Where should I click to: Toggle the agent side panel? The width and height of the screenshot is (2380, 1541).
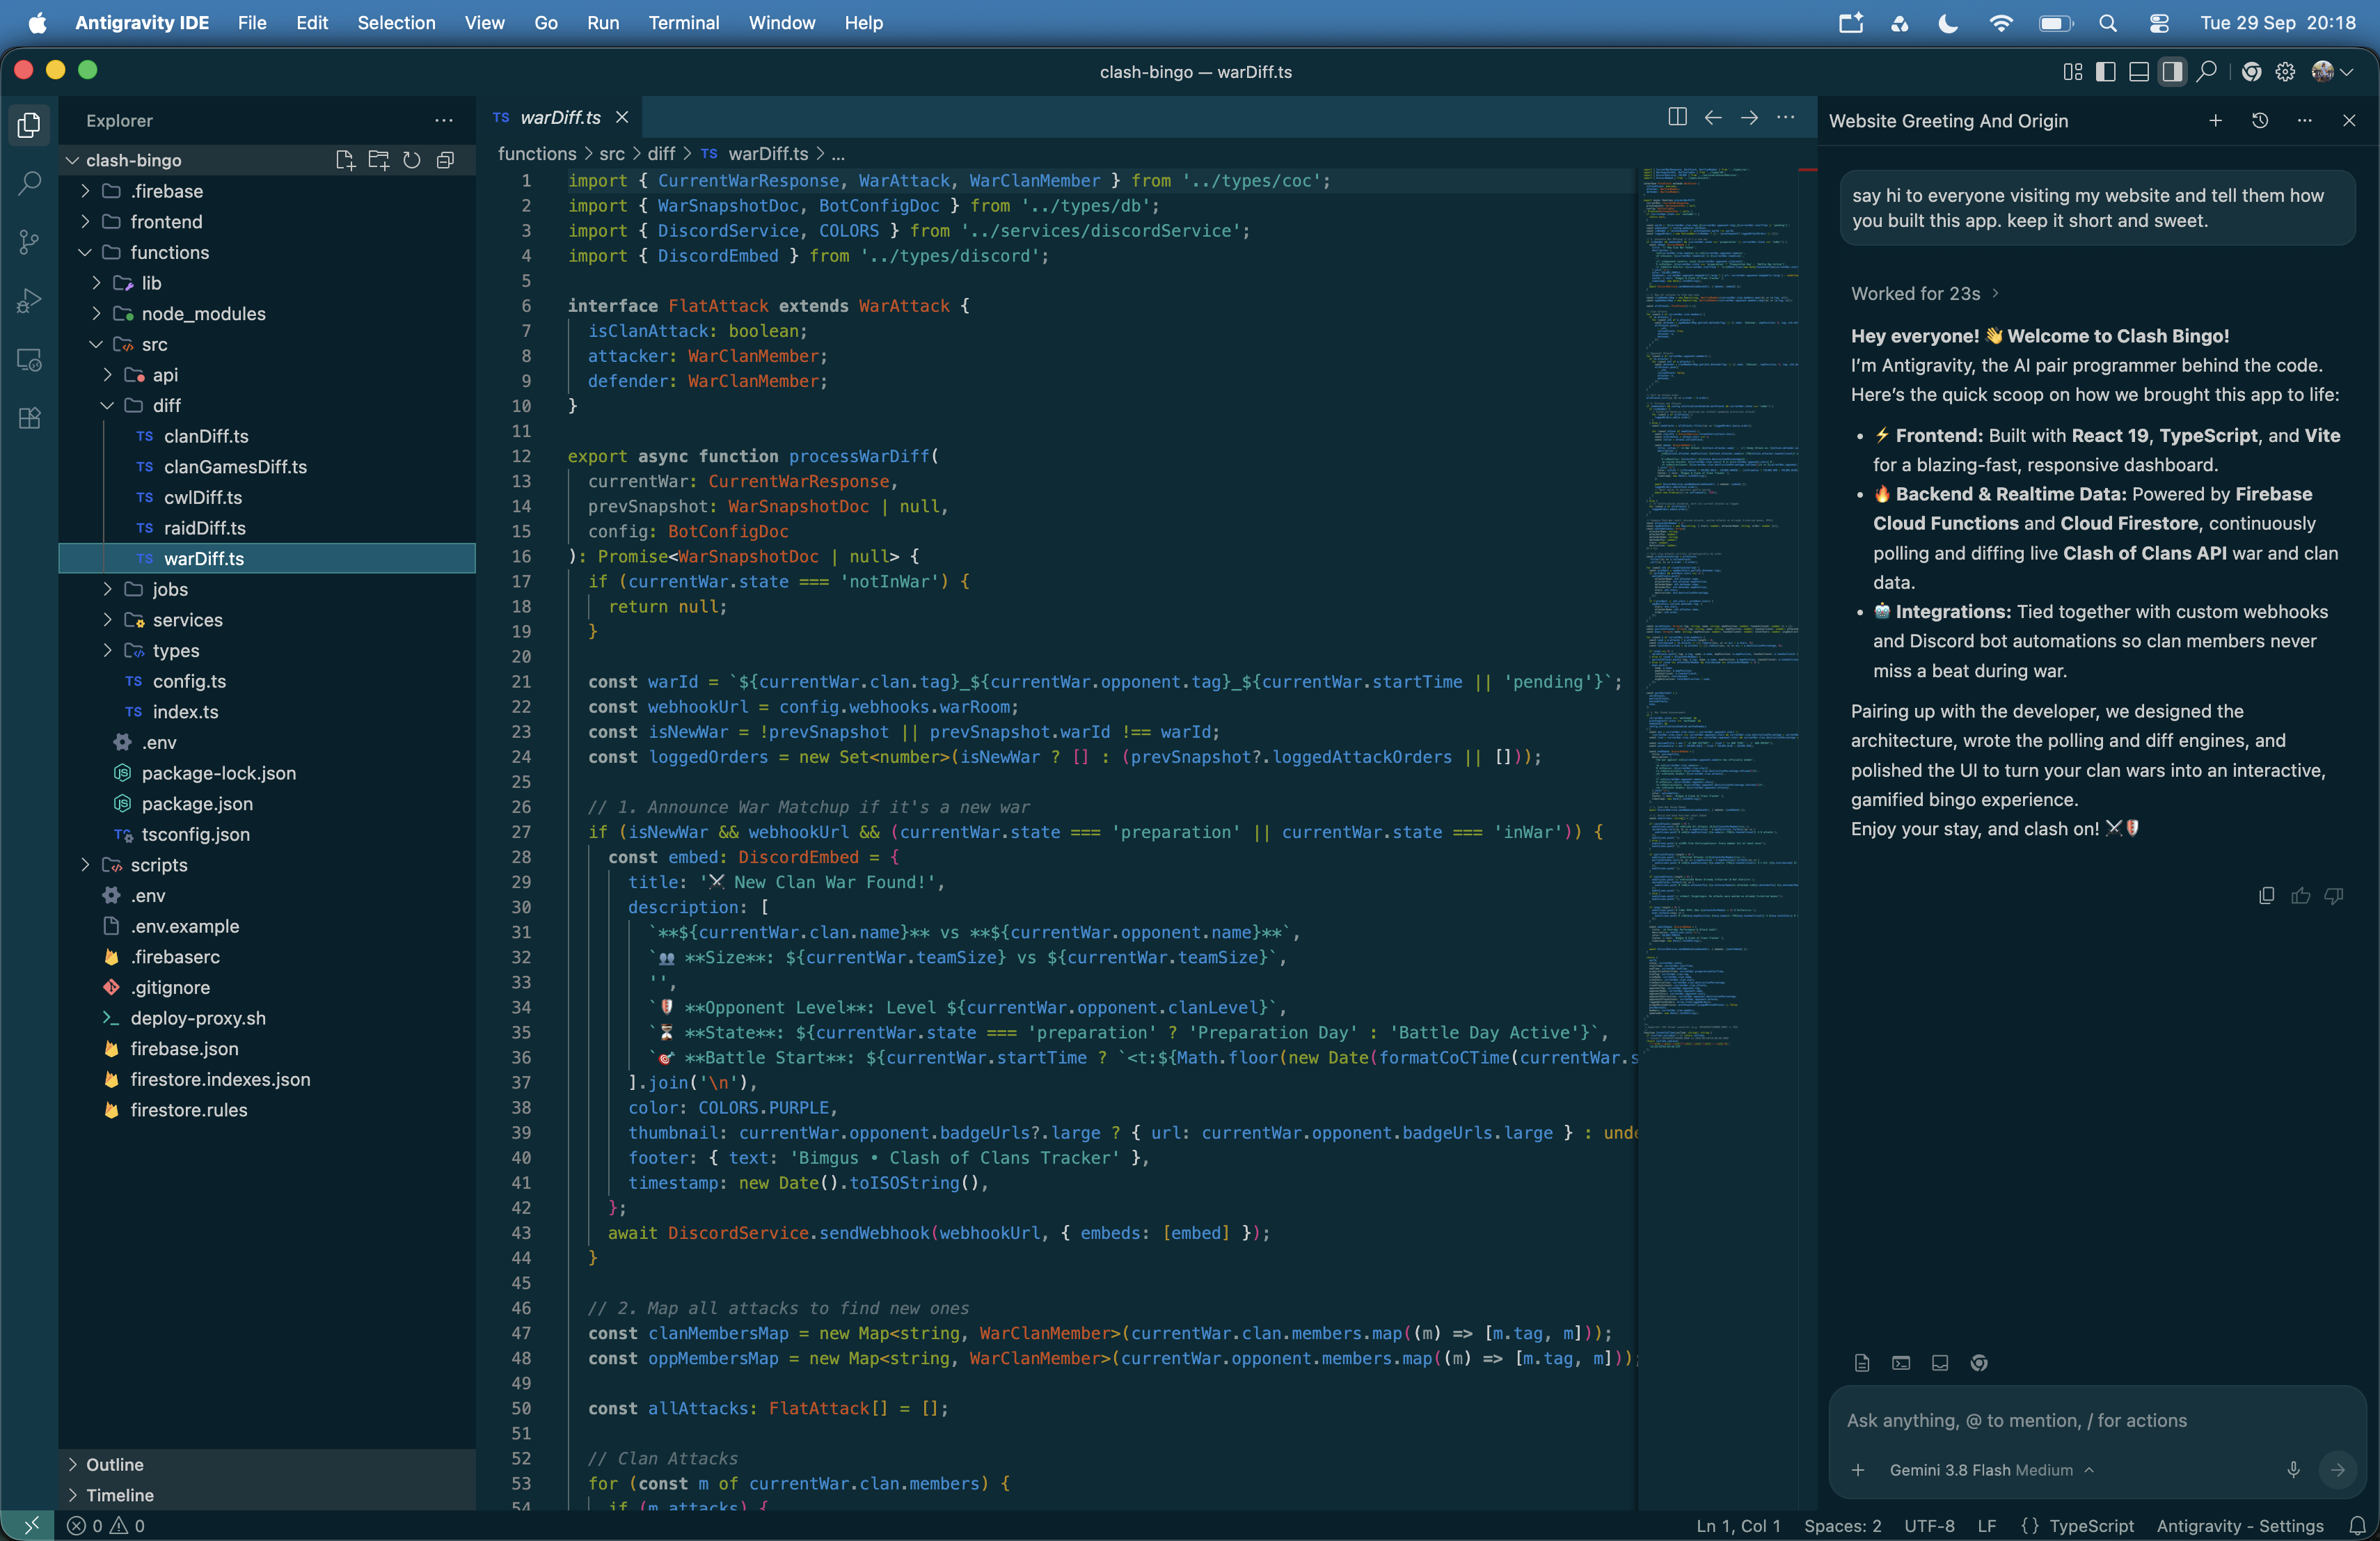pos(2171,72)
